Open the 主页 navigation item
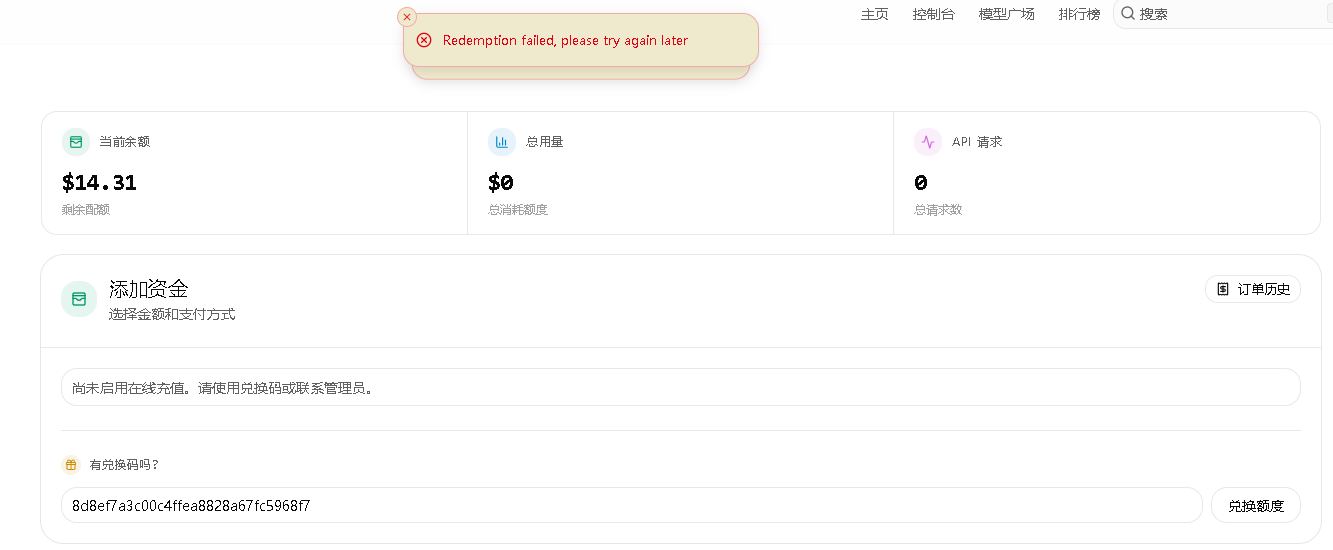The width and height of the screenshot is (1333, 550). tap(875, 14)
